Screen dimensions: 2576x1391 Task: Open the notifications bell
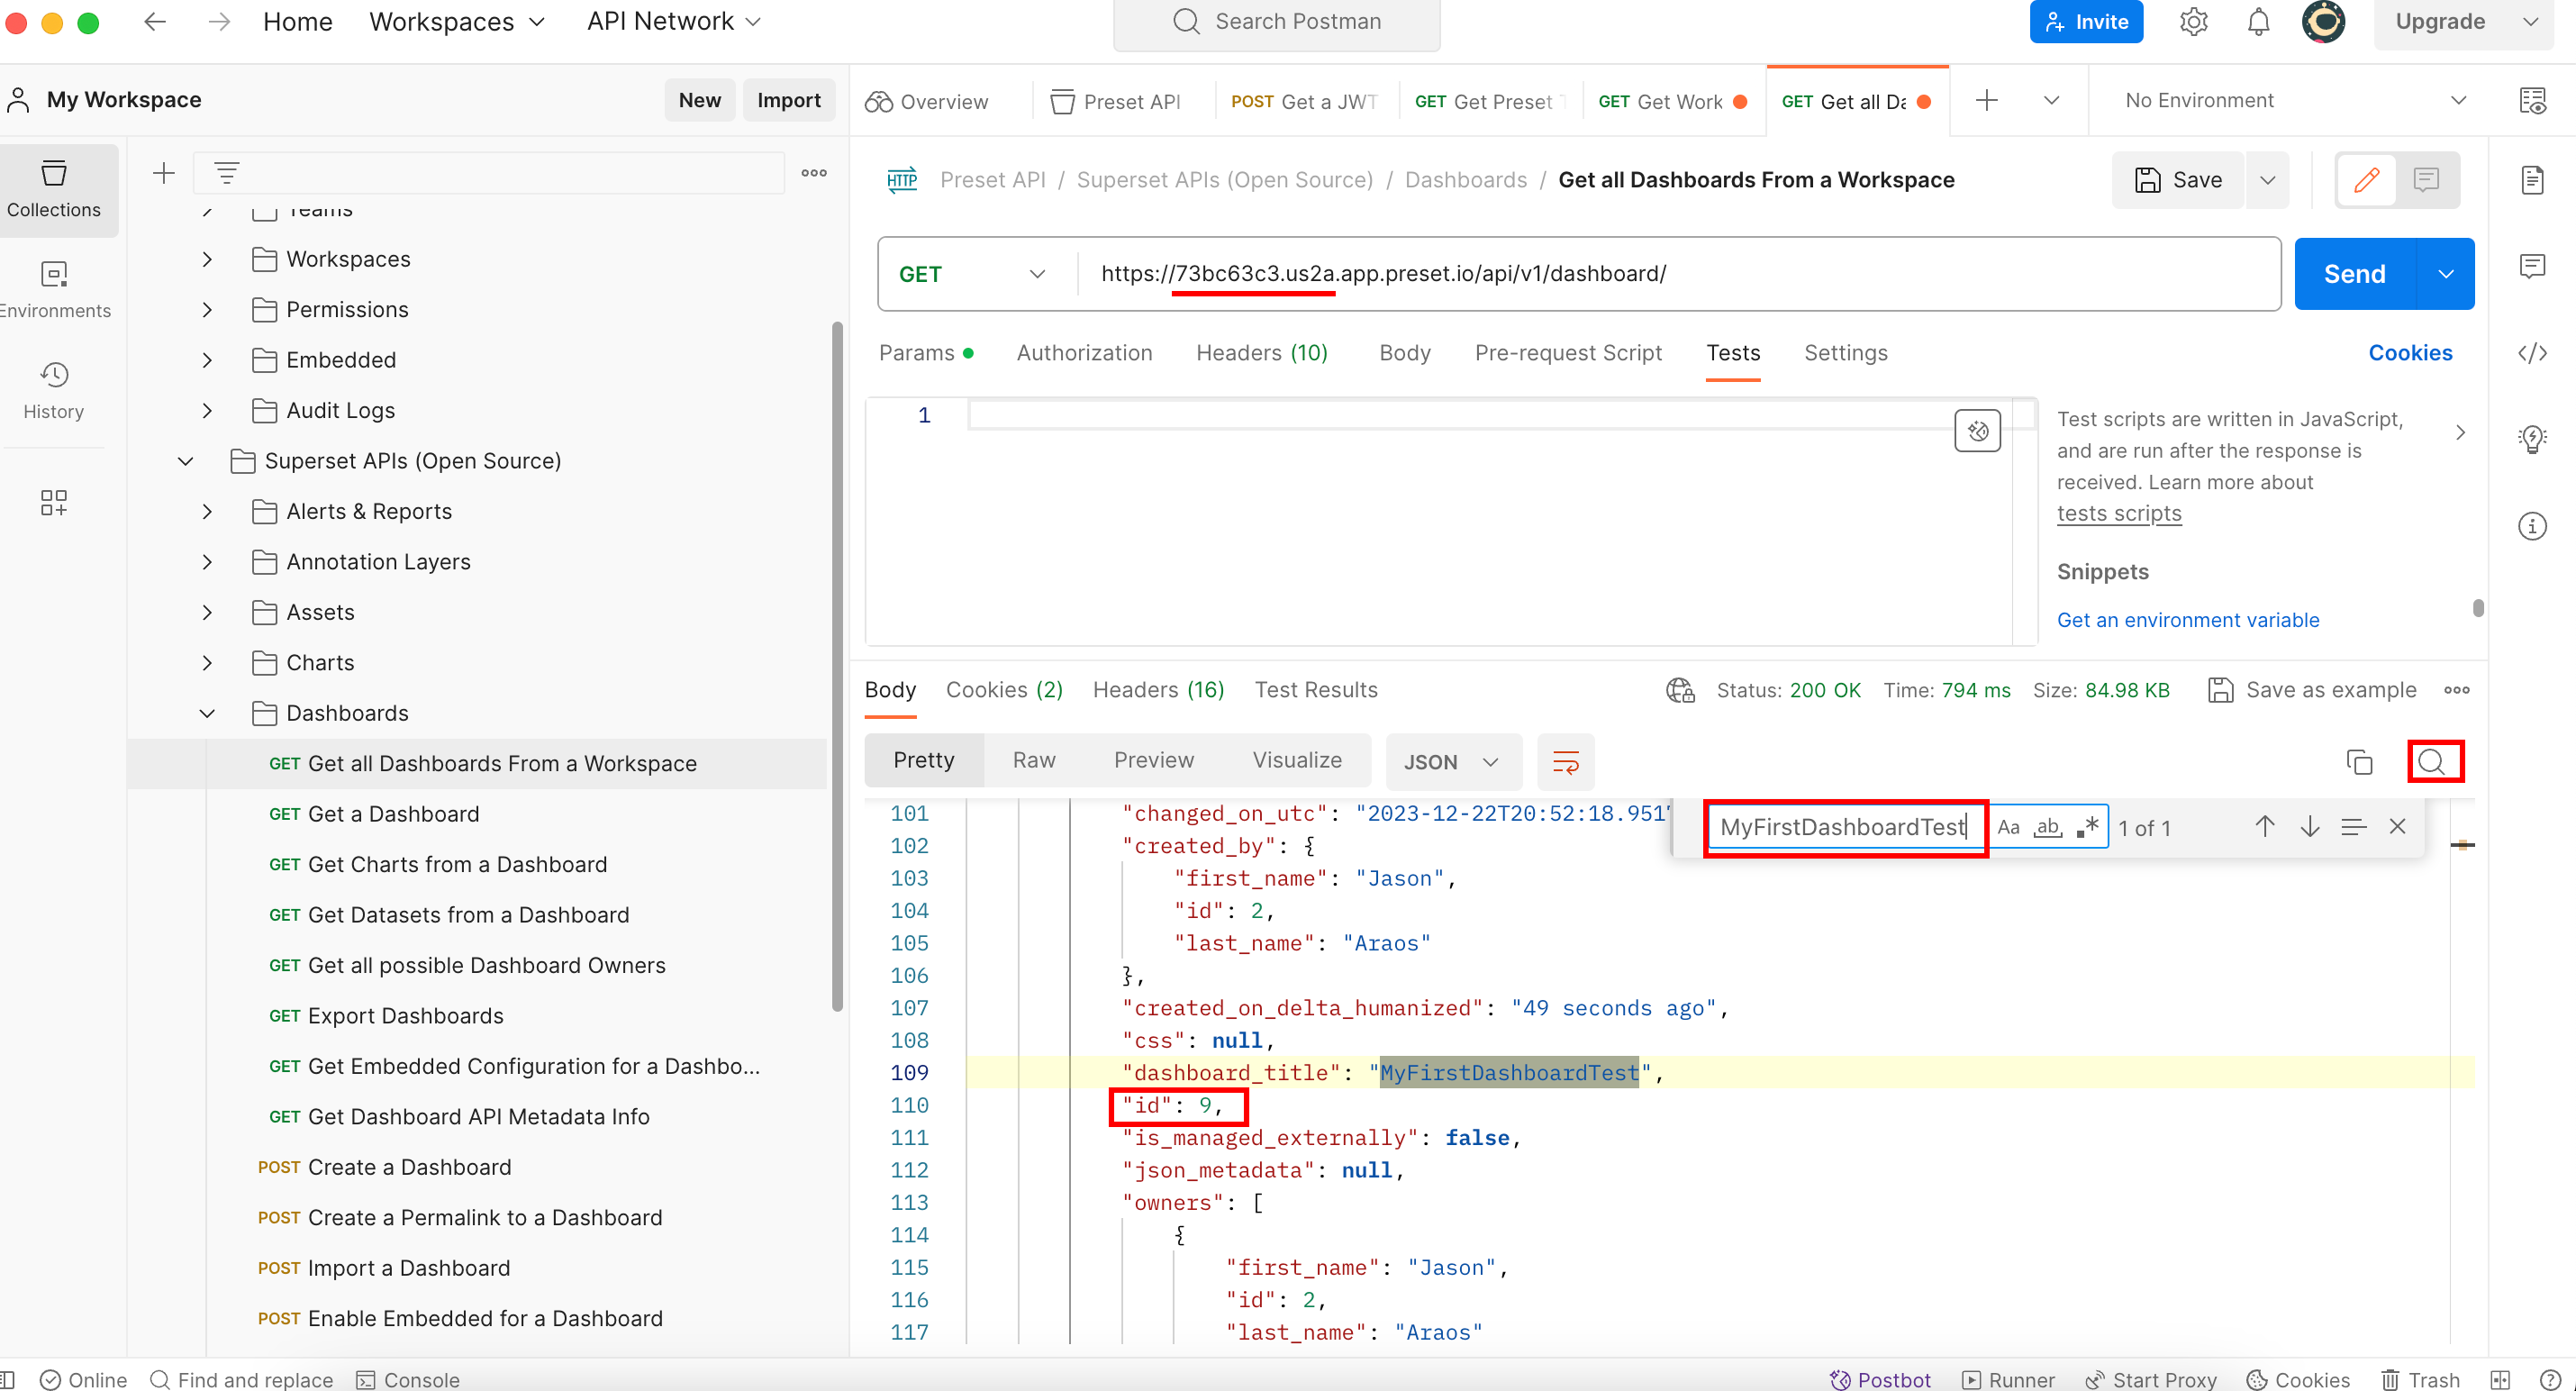[2258, 22]
